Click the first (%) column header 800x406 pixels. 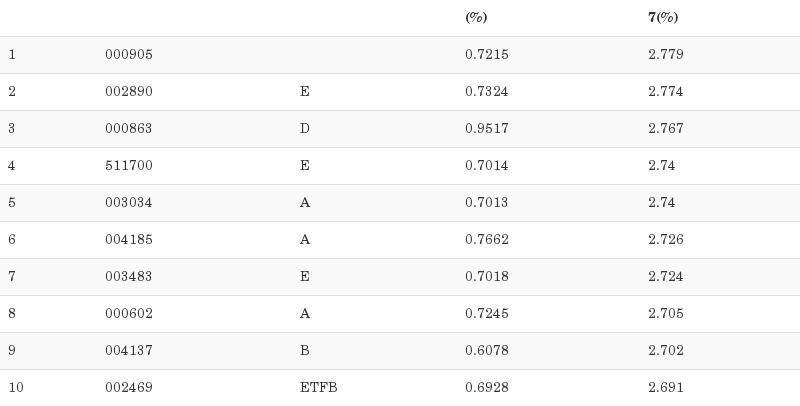coord(476,18)
